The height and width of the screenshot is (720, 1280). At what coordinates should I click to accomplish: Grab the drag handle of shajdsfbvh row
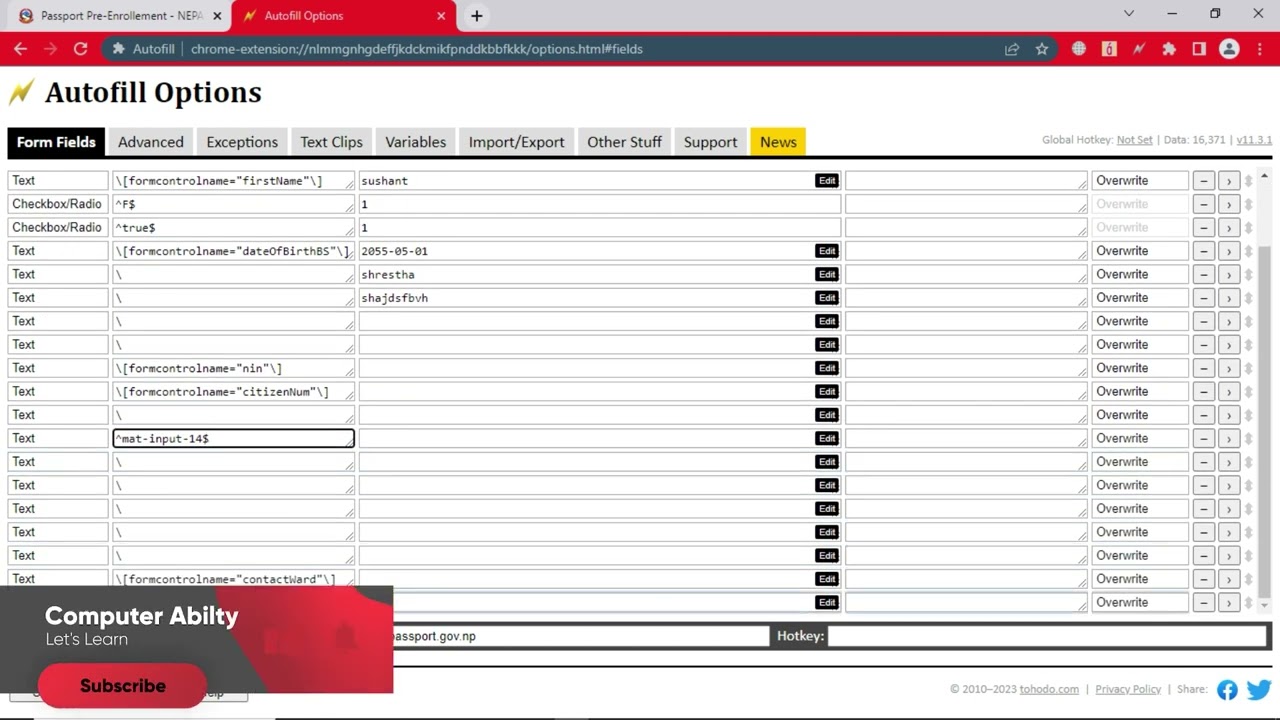click(x=1248, y=298)
